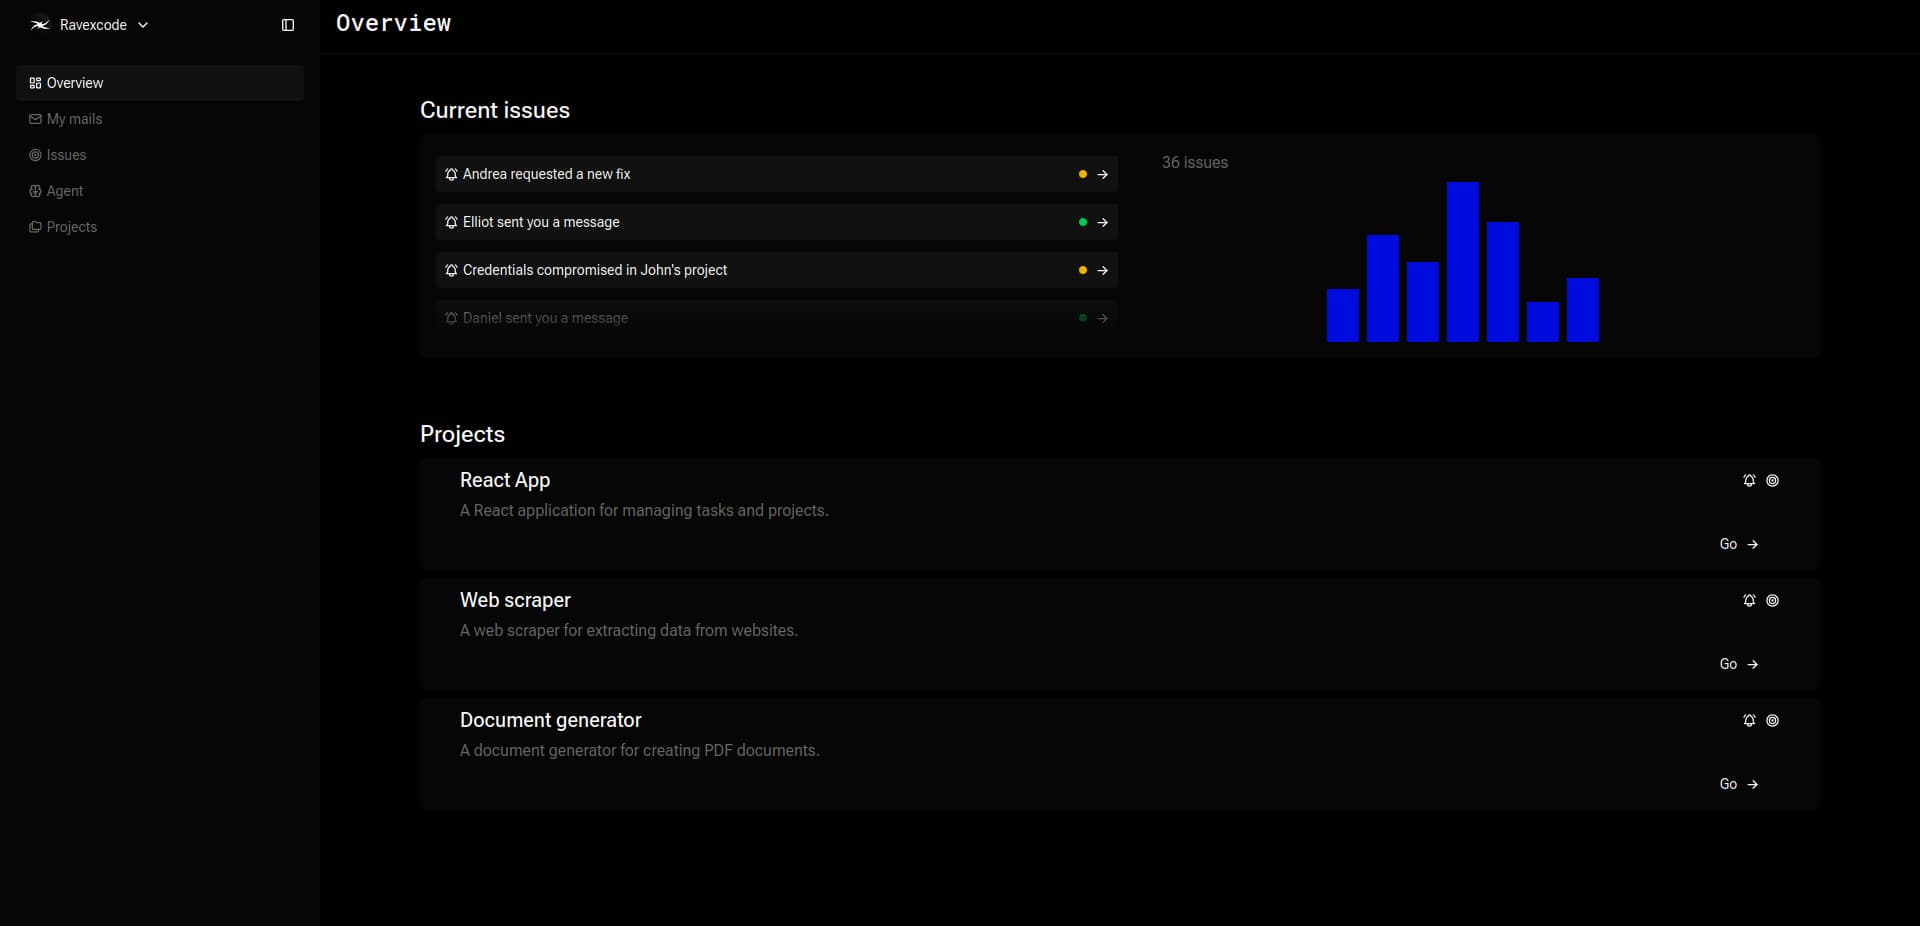Click arrow on Credentials compromised row
Screen dimensions: 1920x926
(x=1102, y=270)
